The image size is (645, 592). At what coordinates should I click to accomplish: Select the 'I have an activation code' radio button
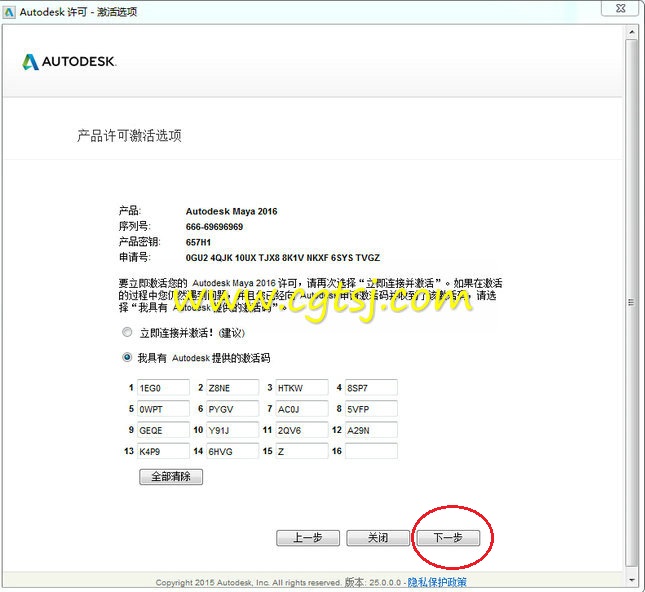[127, 357]
